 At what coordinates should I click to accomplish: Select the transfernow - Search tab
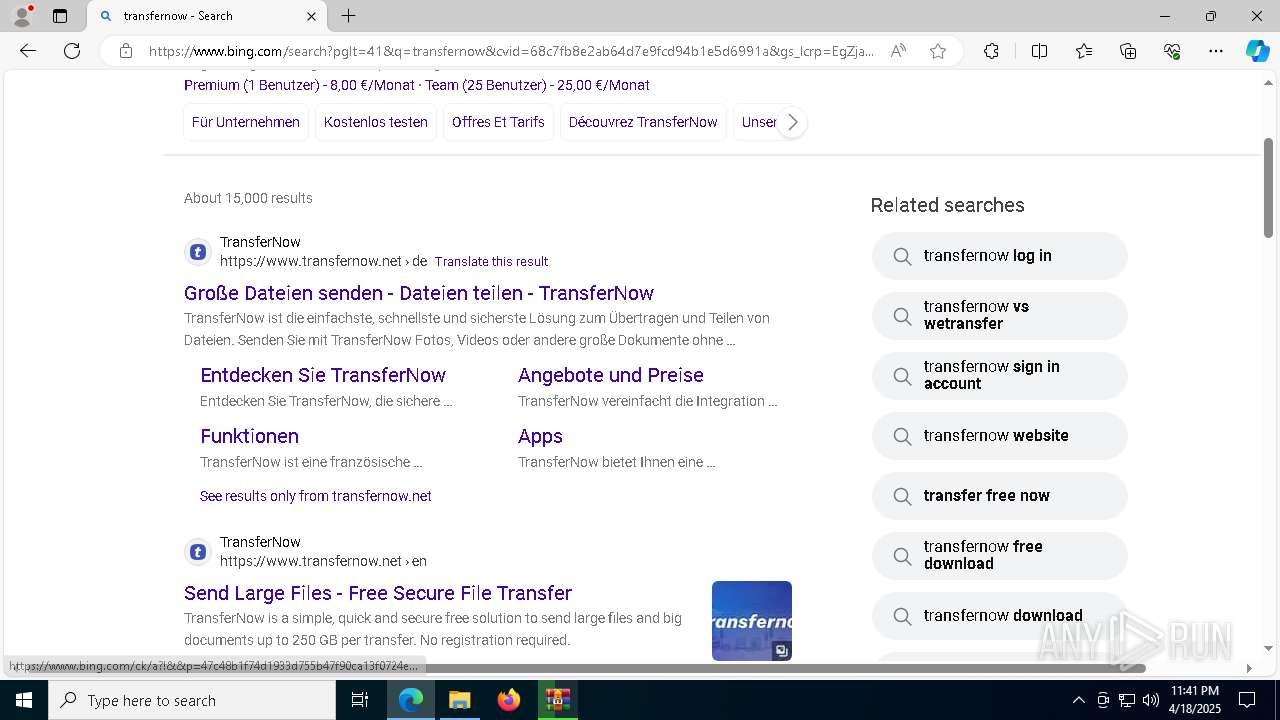207,16
